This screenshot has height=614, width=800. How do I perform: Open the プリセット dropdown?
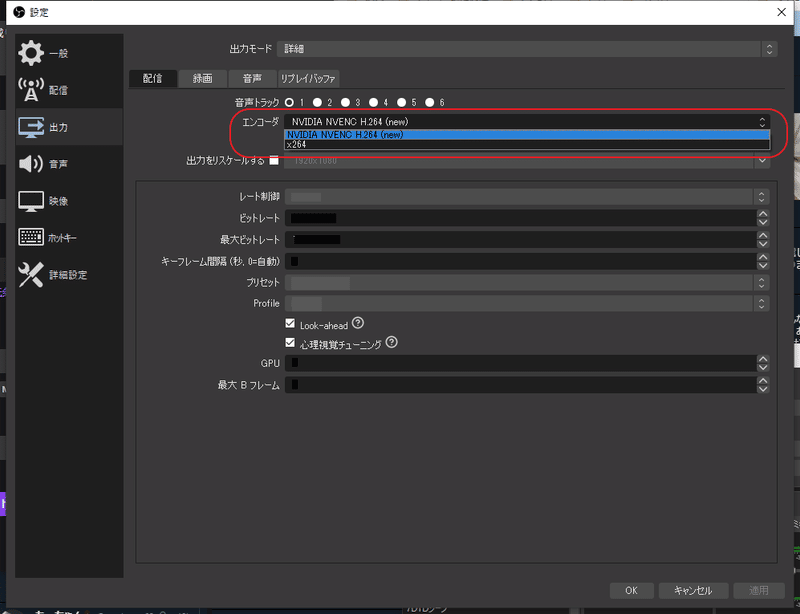(527, 283)
